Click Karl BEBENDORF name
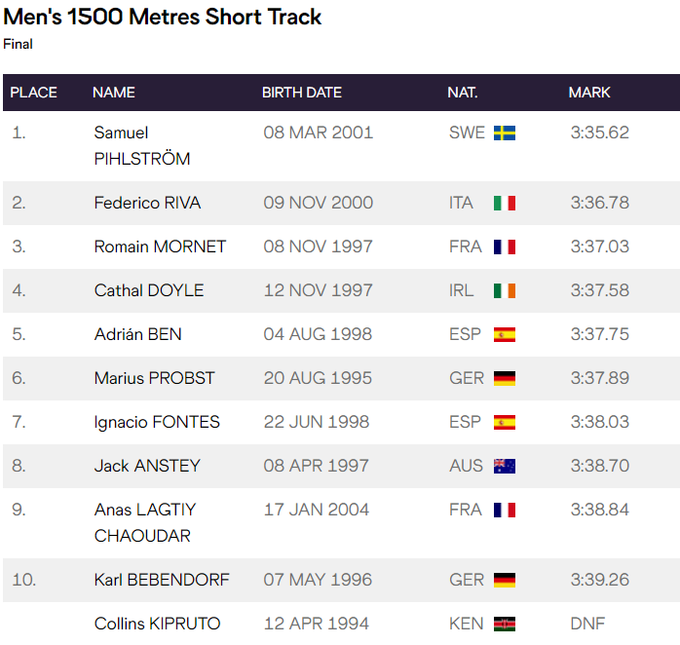680x645 pixels. [x=161, y=580]
